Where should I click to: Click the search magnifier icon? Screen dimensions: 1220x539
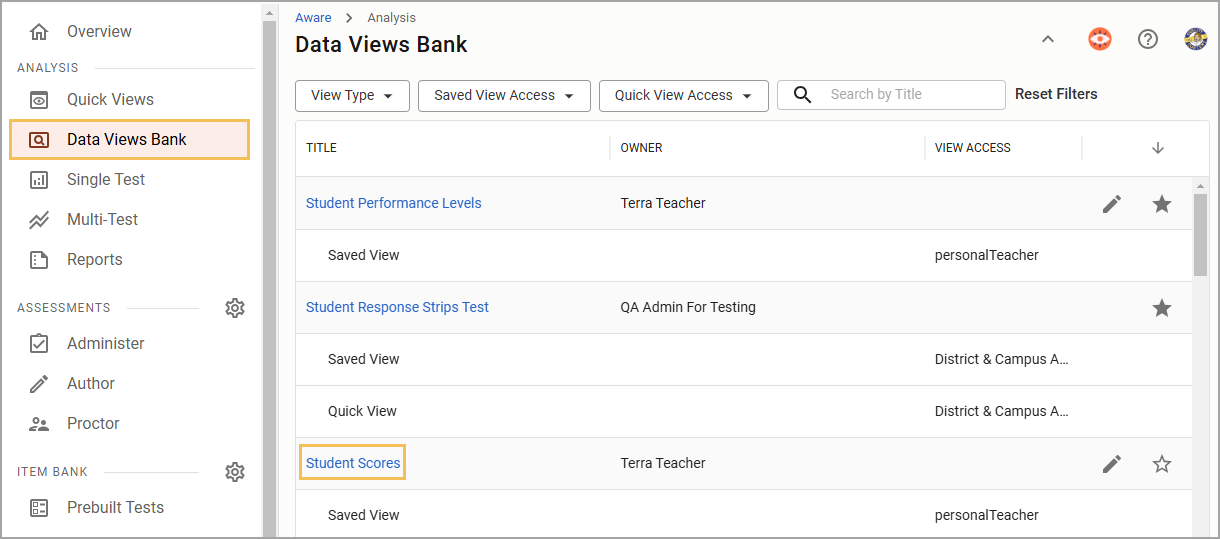[x=802, y=95]
